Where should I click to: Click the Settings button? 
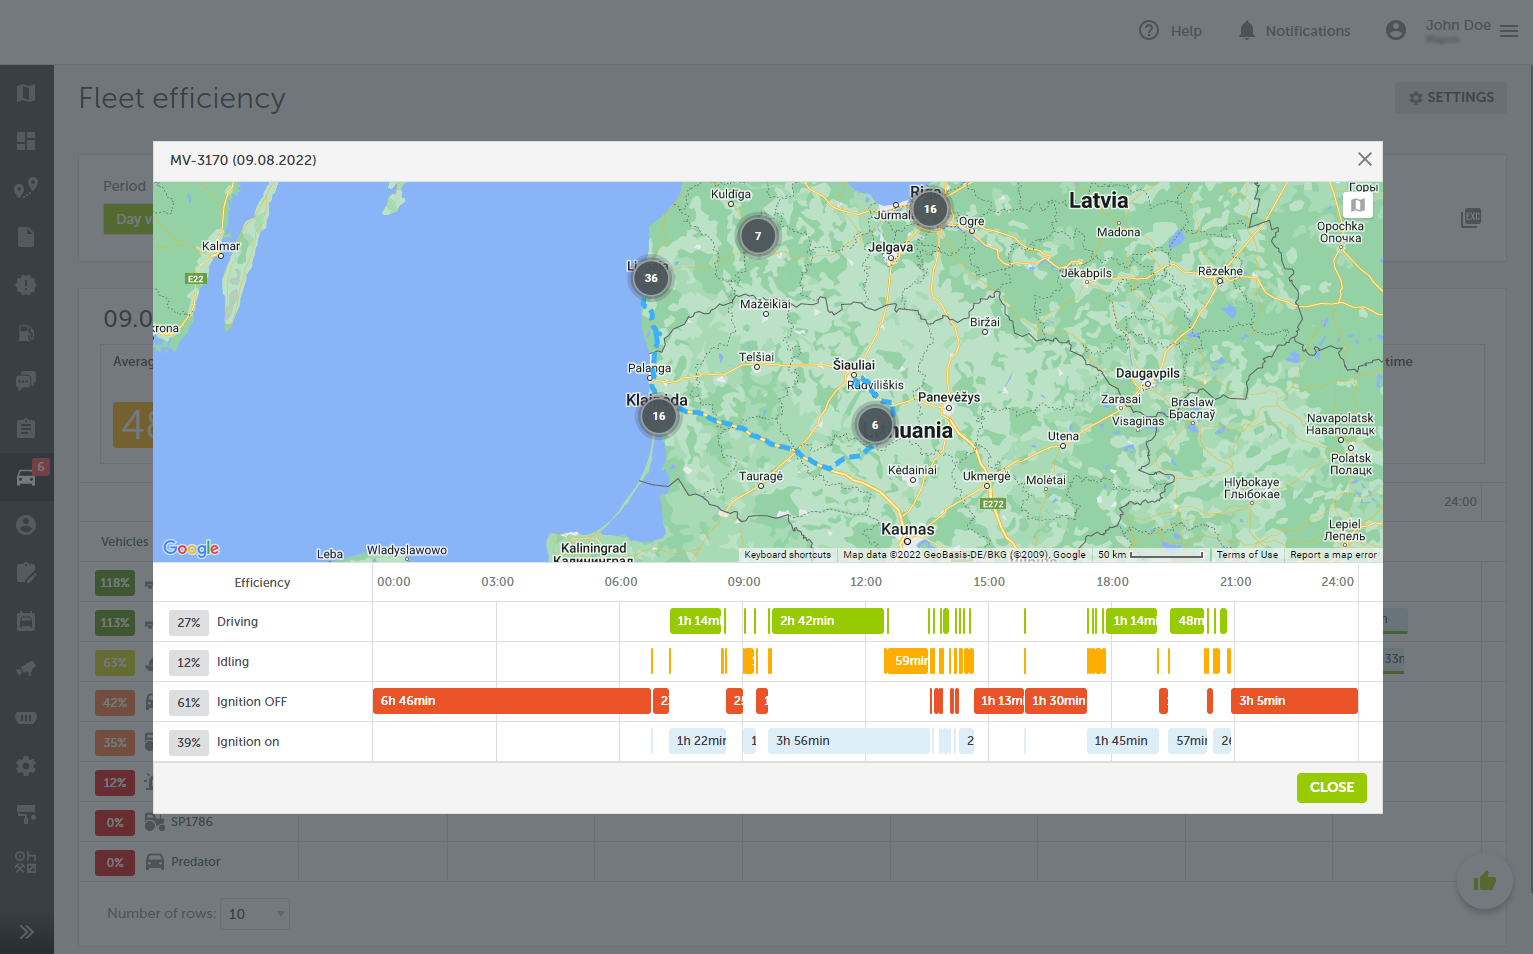[1450, 98]
